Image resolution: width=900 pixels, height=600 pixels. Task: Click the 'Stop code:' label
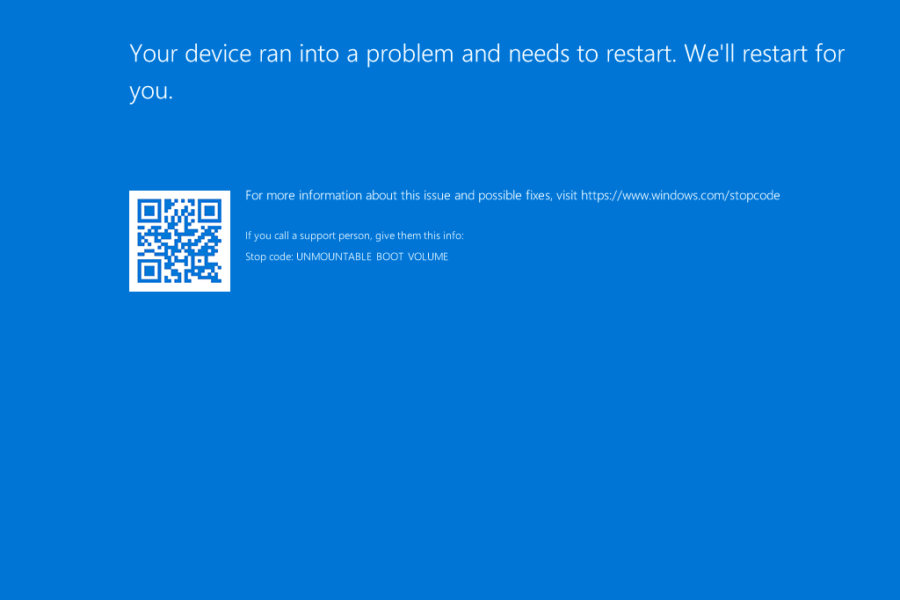[x=268, y=256]
